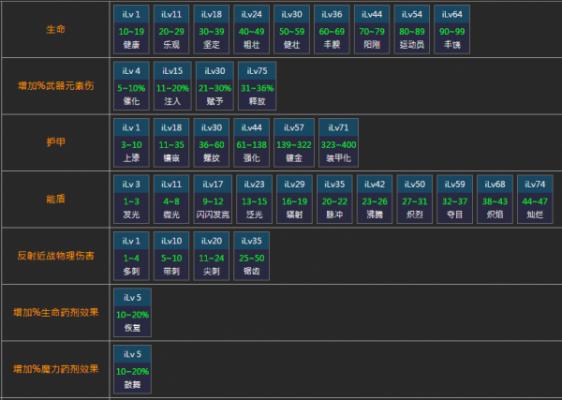Click the 护甲 row label
Viewport: 562px width, 400px height.
tap(56, 142)
